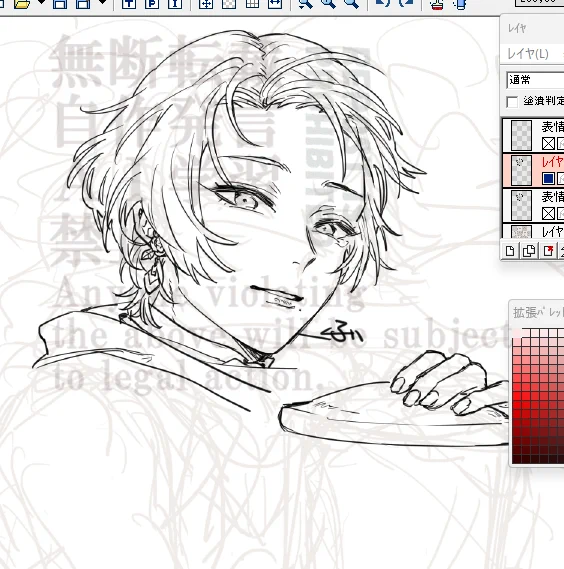Click the 拡張パレット palette title bar
564x569 pixels.
(x=537, y=313)
